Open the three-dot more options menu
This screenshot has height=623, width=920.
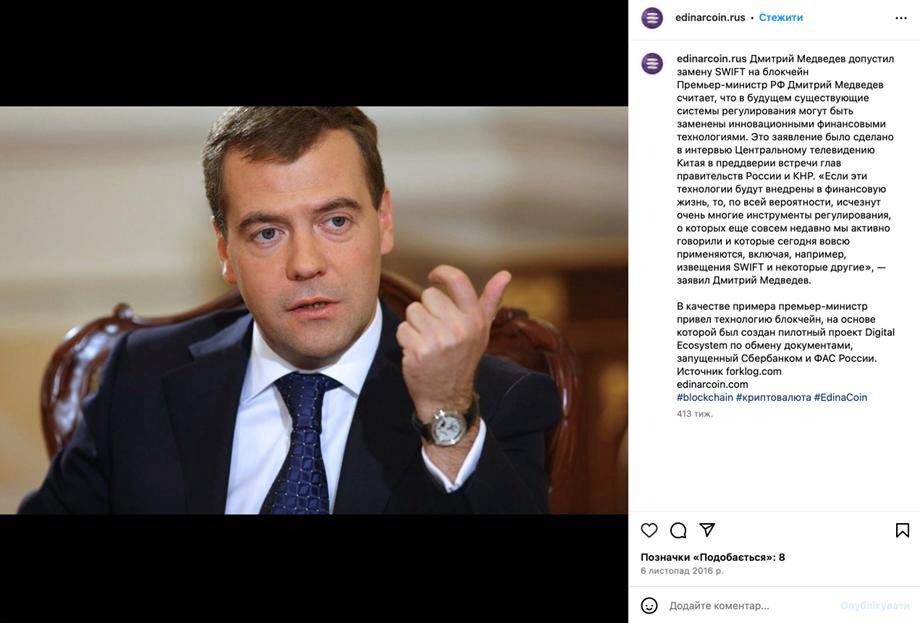[x=901, y=18]
